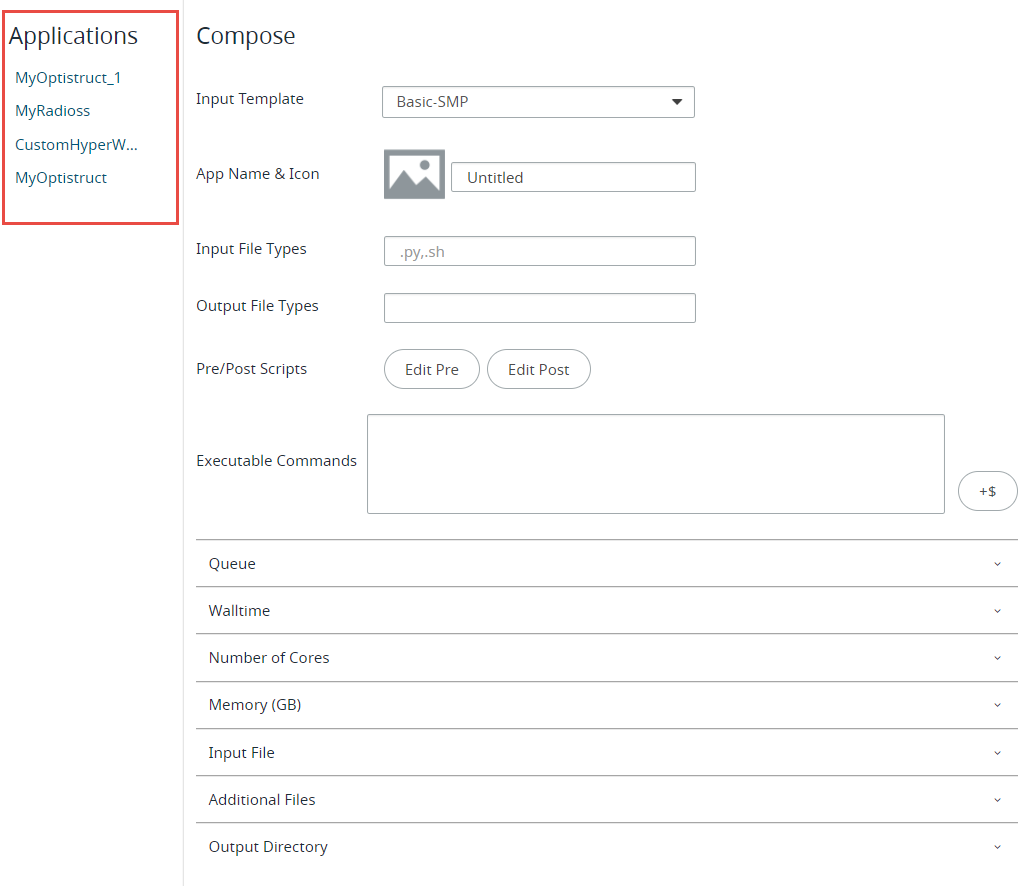Click the Untitled app name field
The image size is (1029, 886).
point(573,177)
